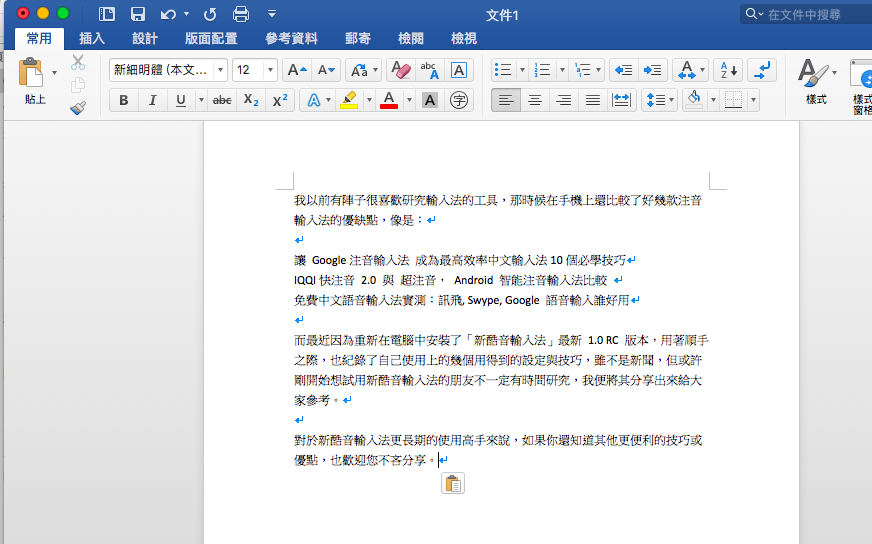Increase indent icon
Viewport: 872px width, 544px height.
tap(652, 70)
